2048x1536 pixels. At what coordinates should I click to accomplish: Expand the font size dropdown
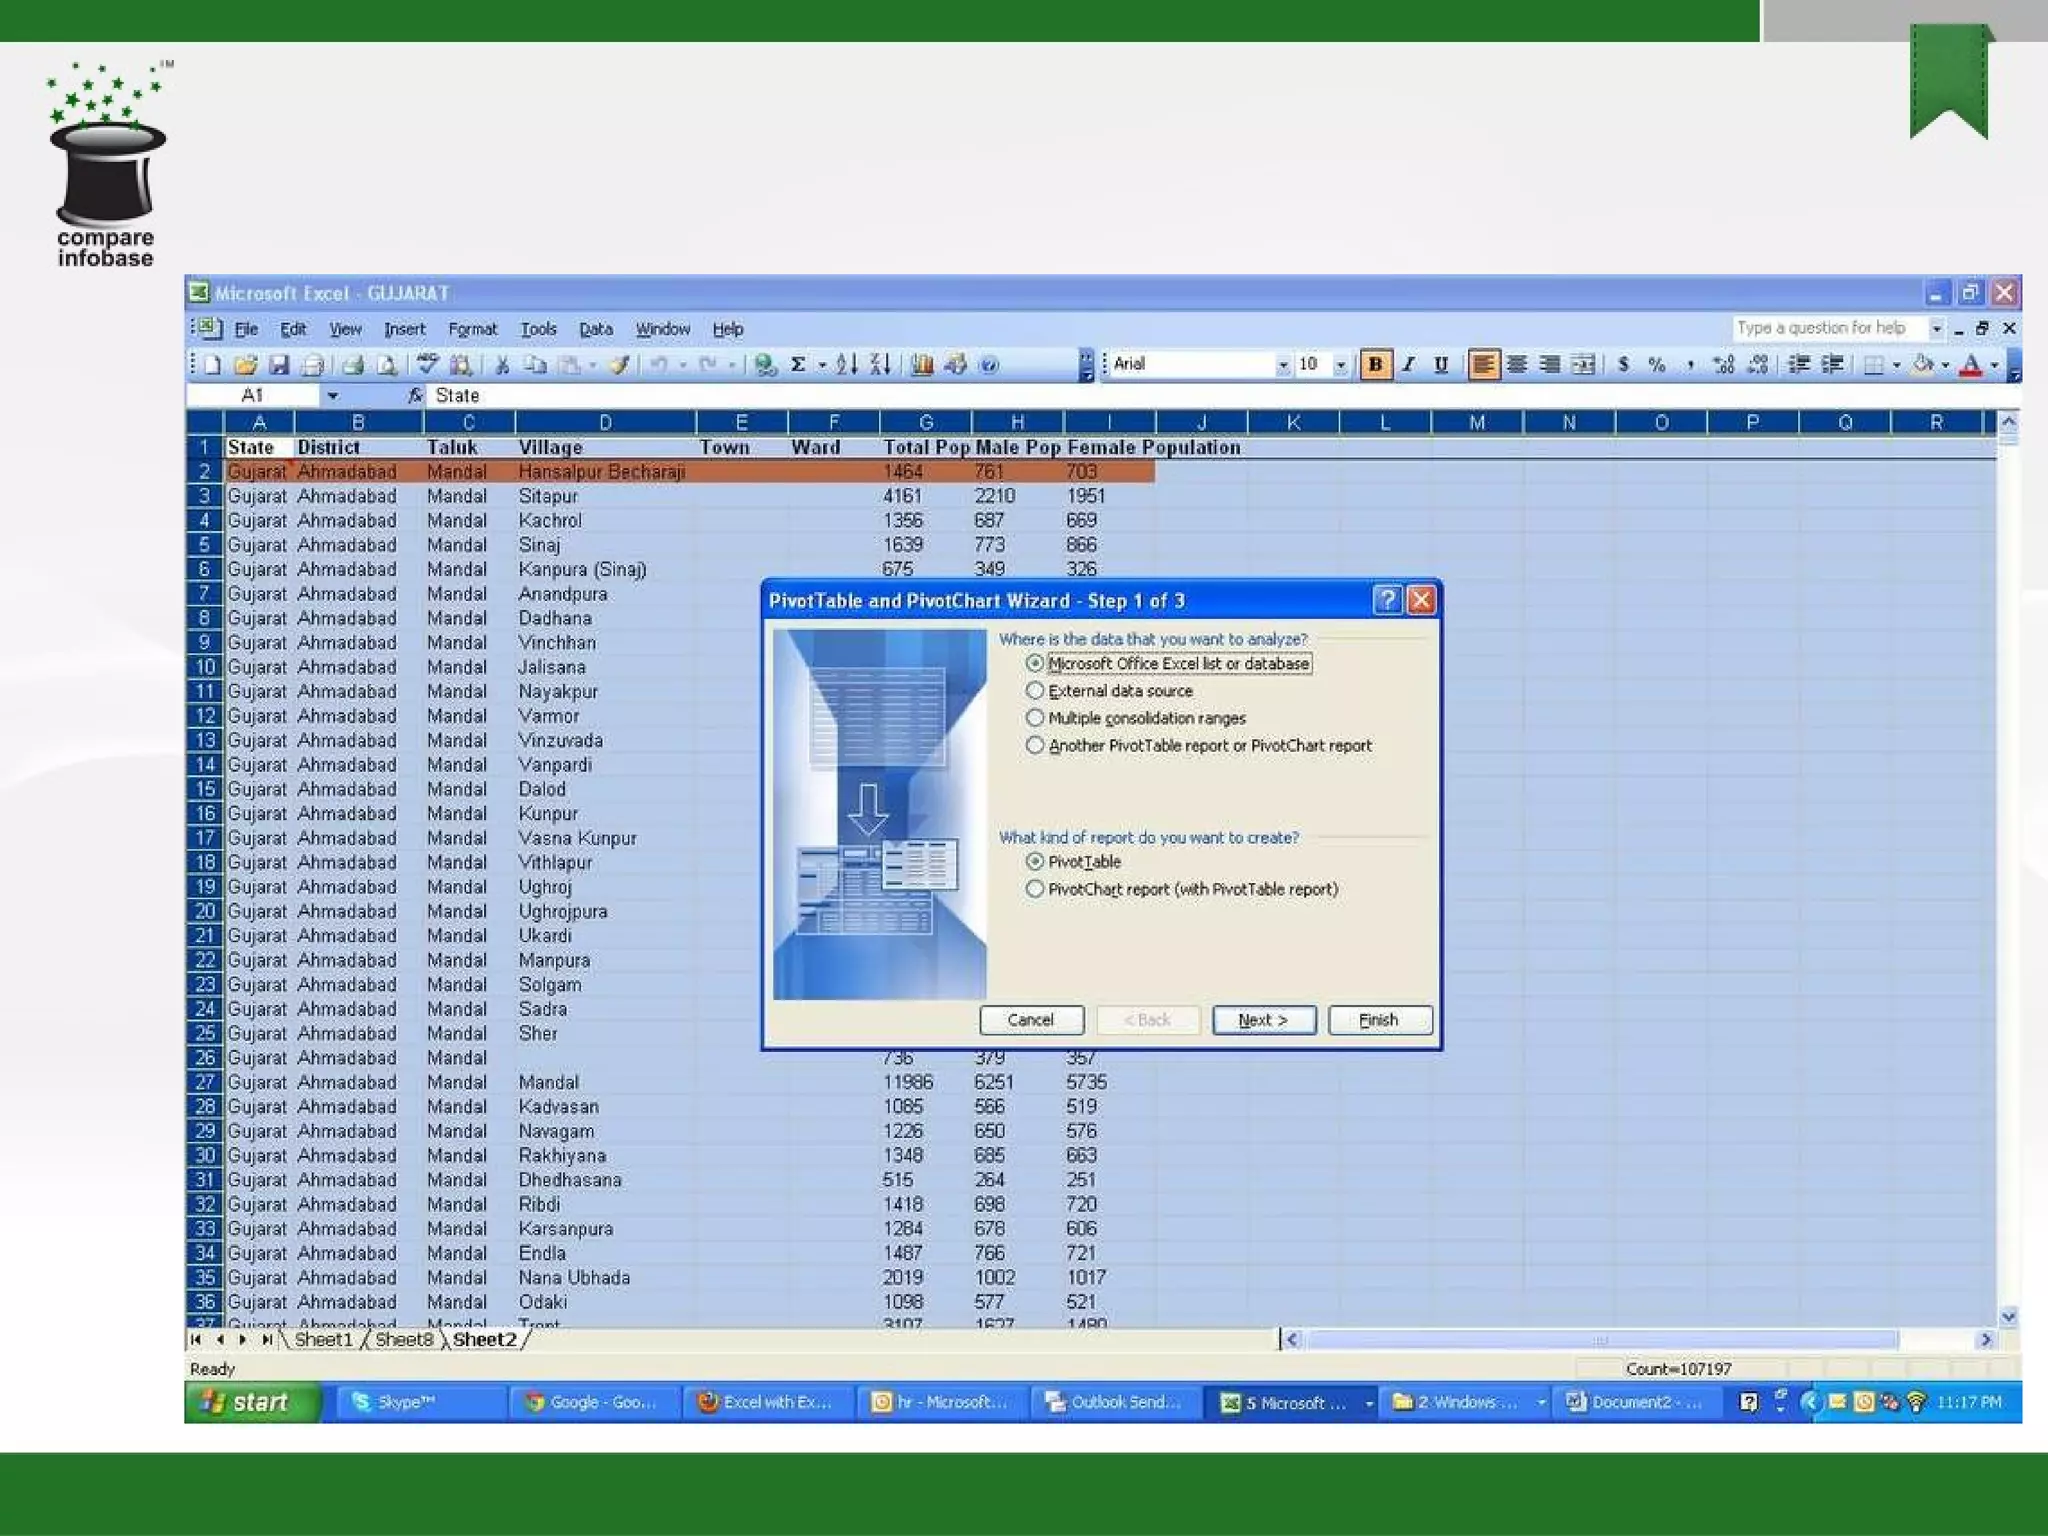pyautogui.click(x=1340, y=365)
